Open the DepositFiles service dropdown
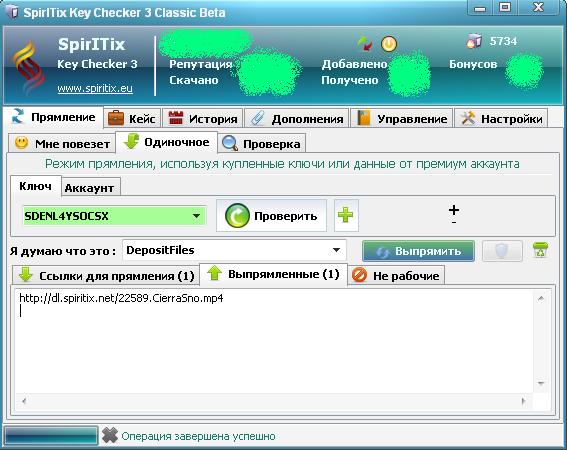 [x=234, y=250]
